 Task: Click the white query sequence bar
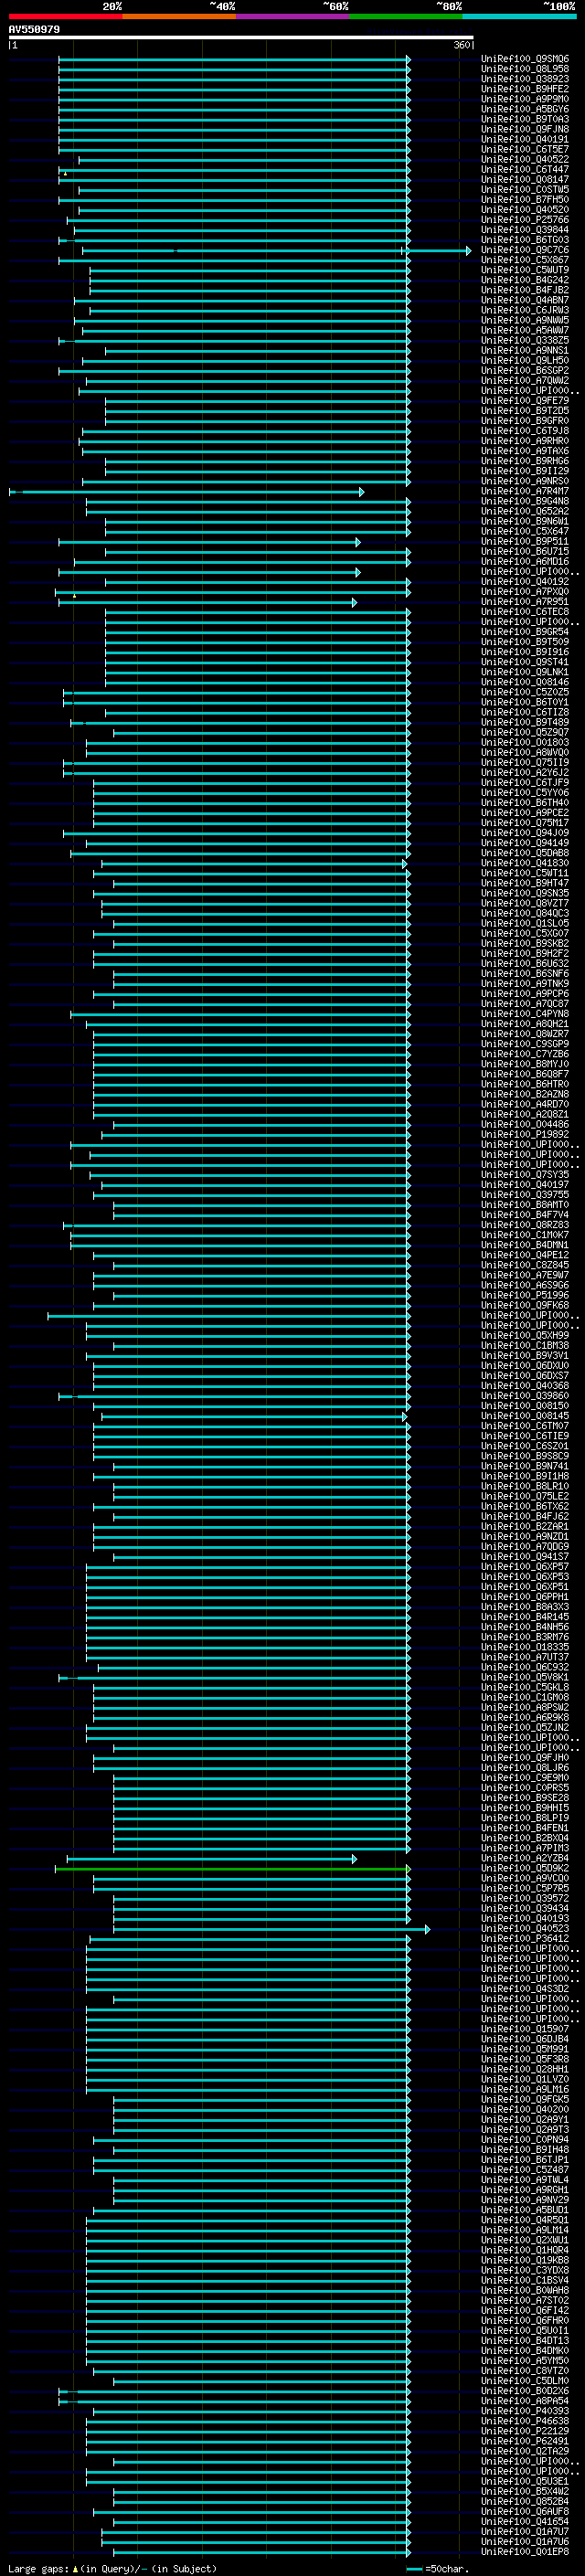241,38
